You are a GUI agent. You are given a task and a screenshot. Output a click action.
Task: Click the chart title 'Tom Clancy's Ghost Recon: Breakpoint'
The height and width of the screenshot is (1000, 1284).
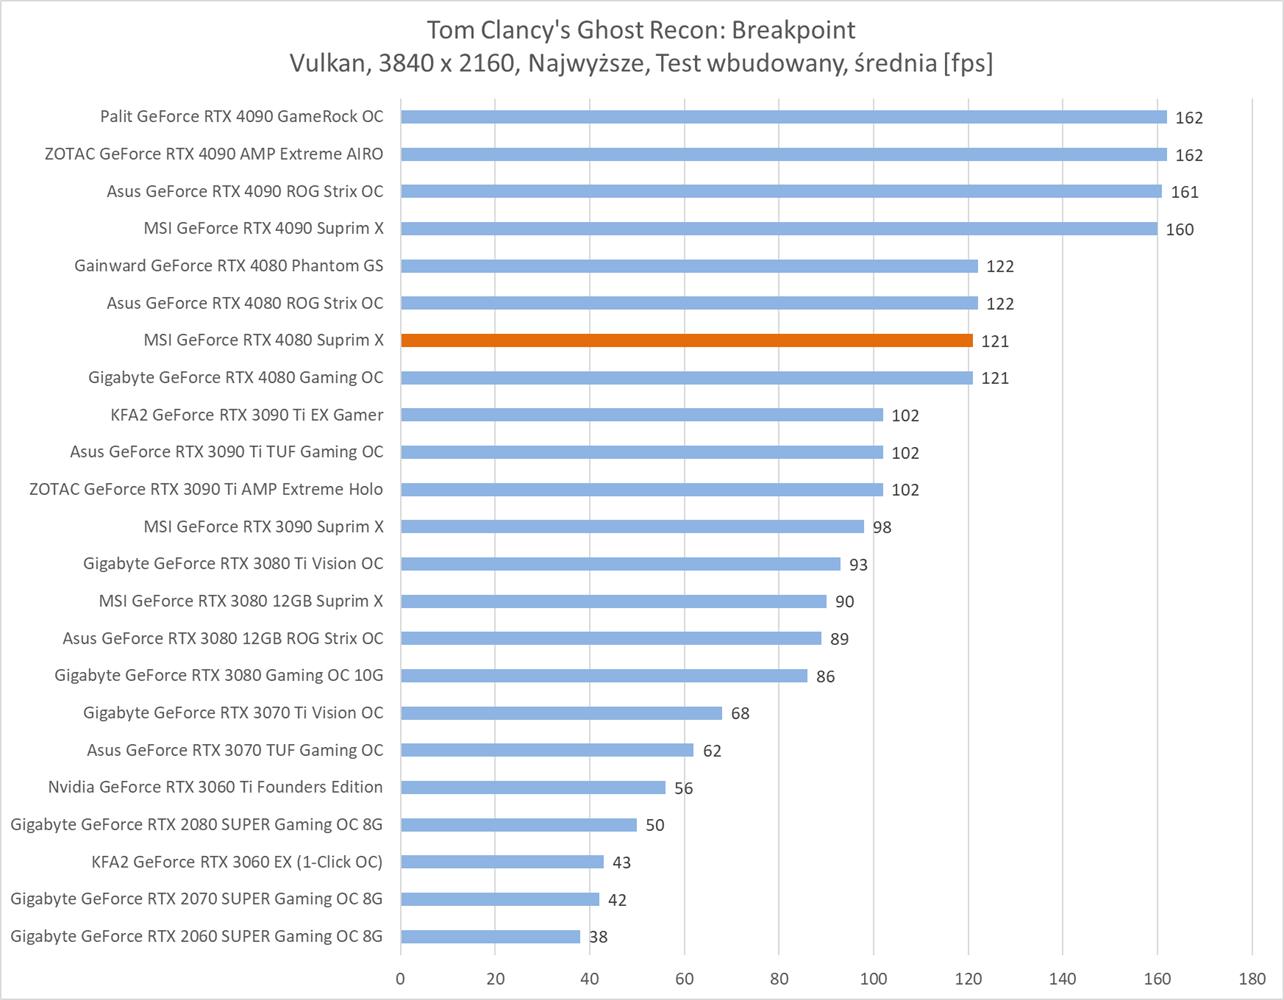641,29
